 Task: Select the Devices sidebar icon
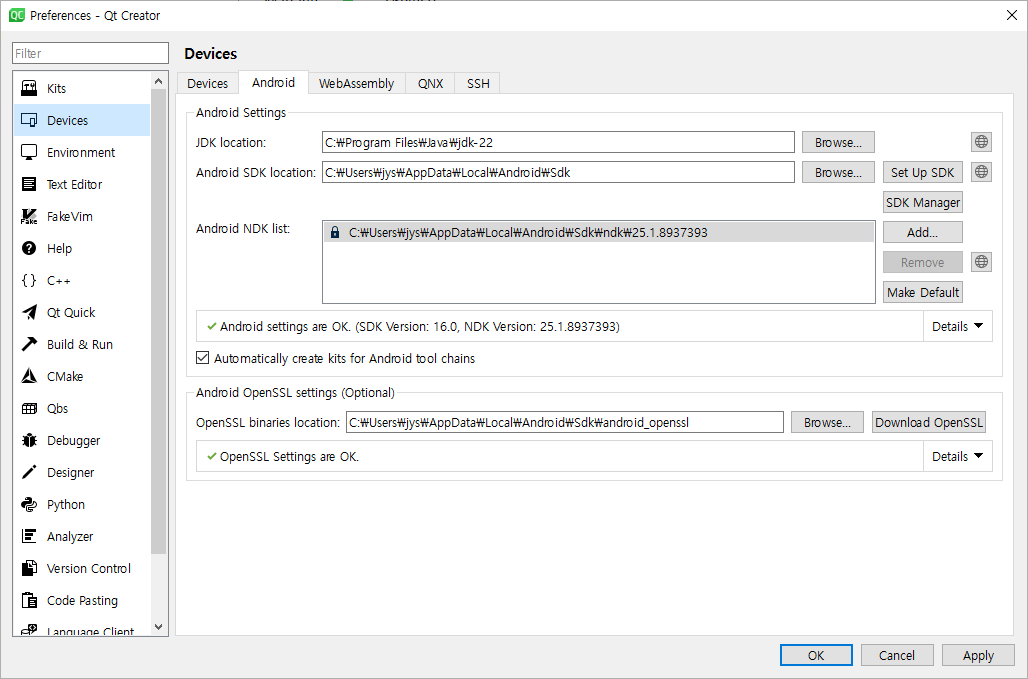click(29, 121)
